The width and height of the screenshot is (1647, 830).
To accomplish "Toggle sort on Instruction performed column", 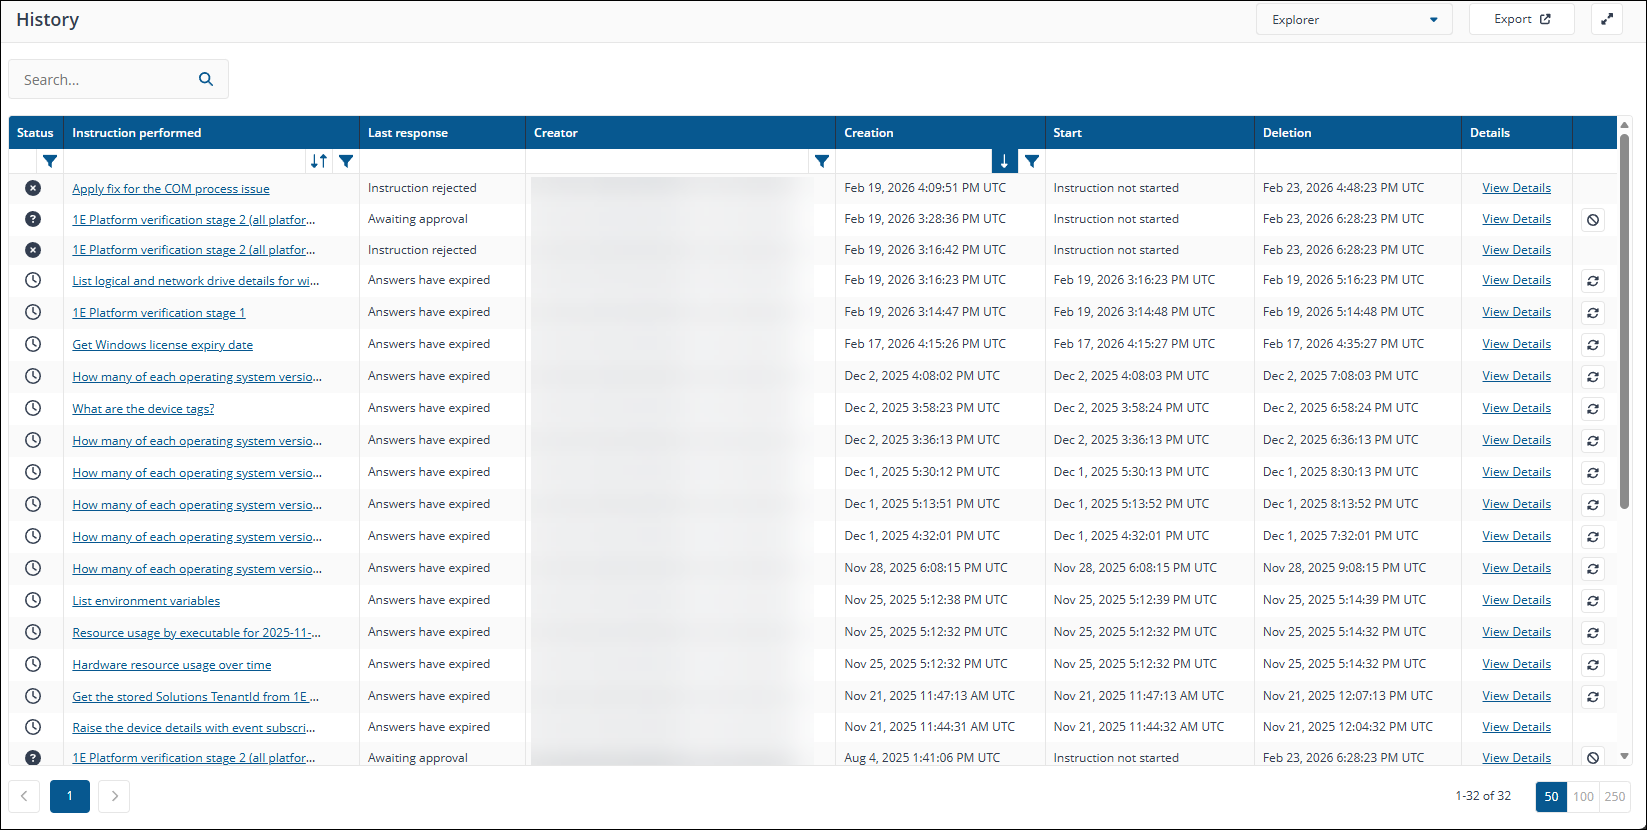I will click(318, 161).
